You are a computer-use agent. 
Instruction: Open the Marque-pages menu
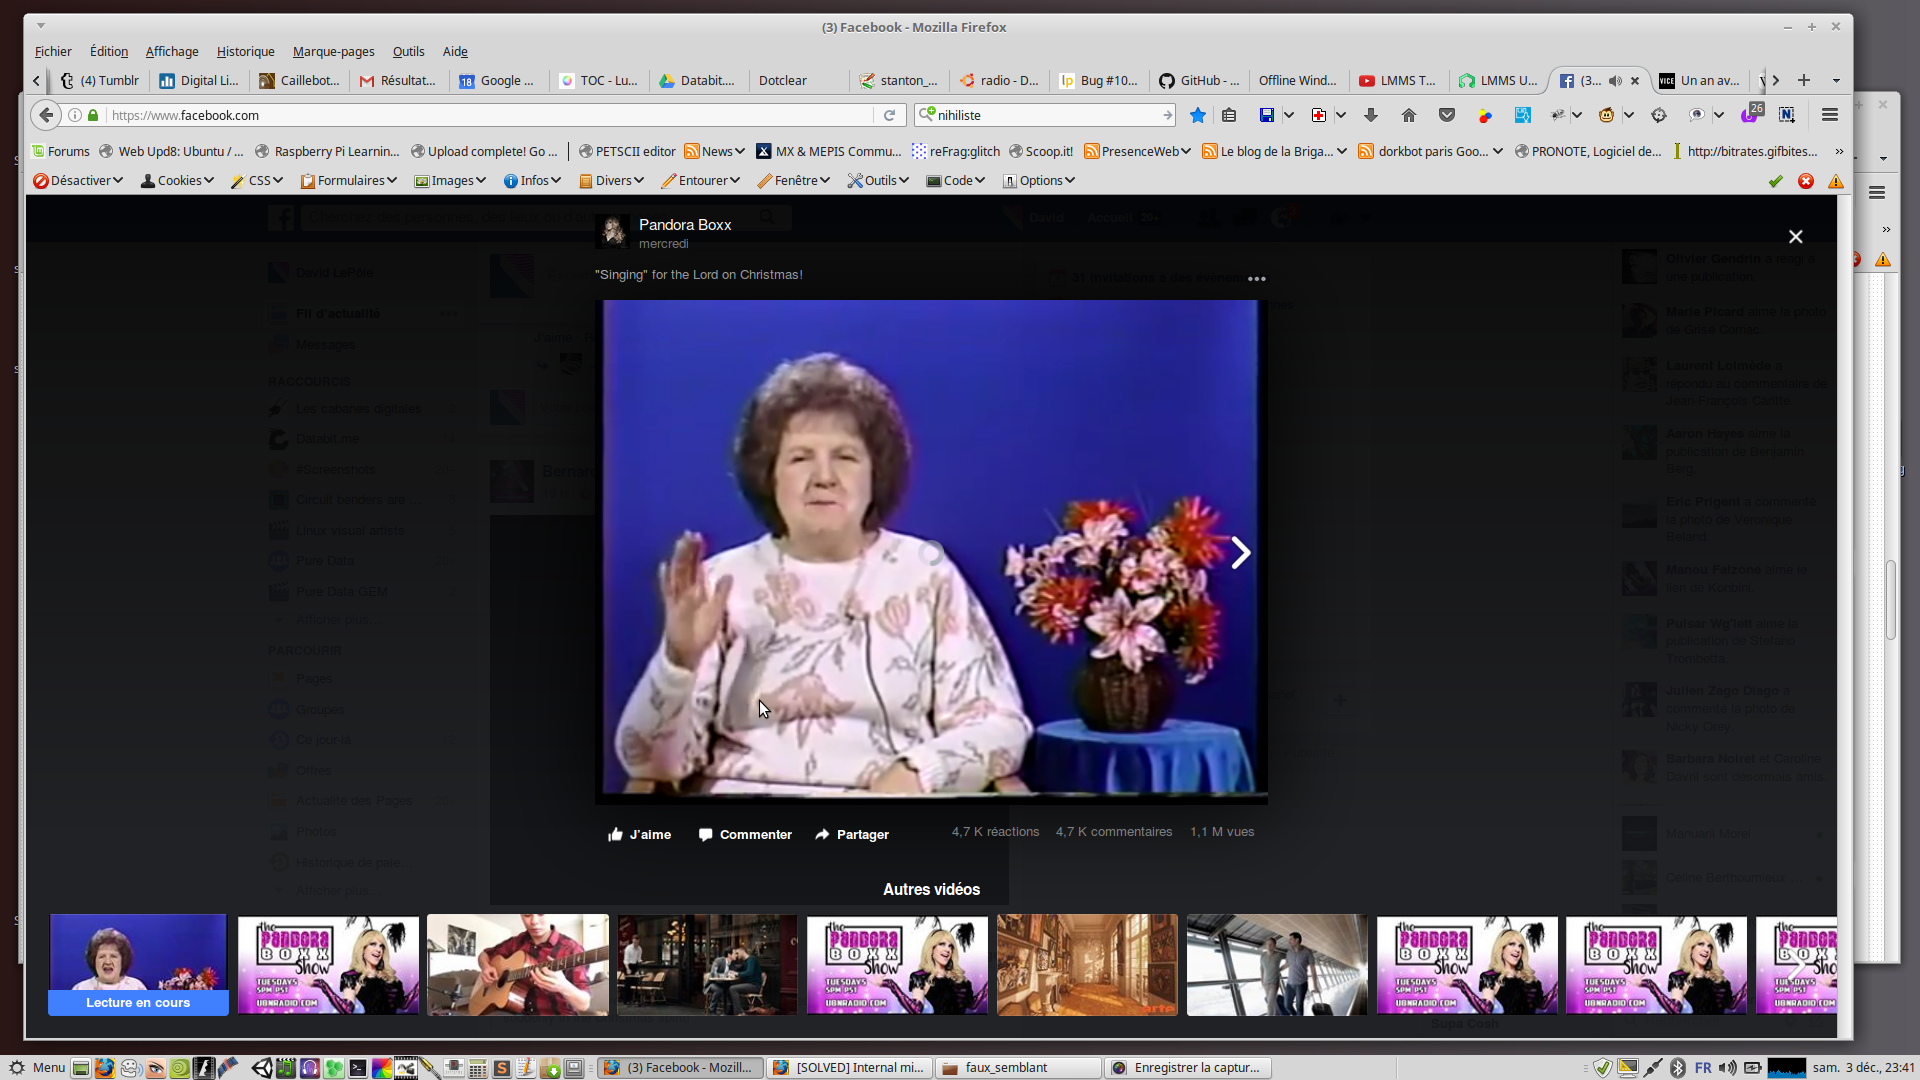(333, 52)
